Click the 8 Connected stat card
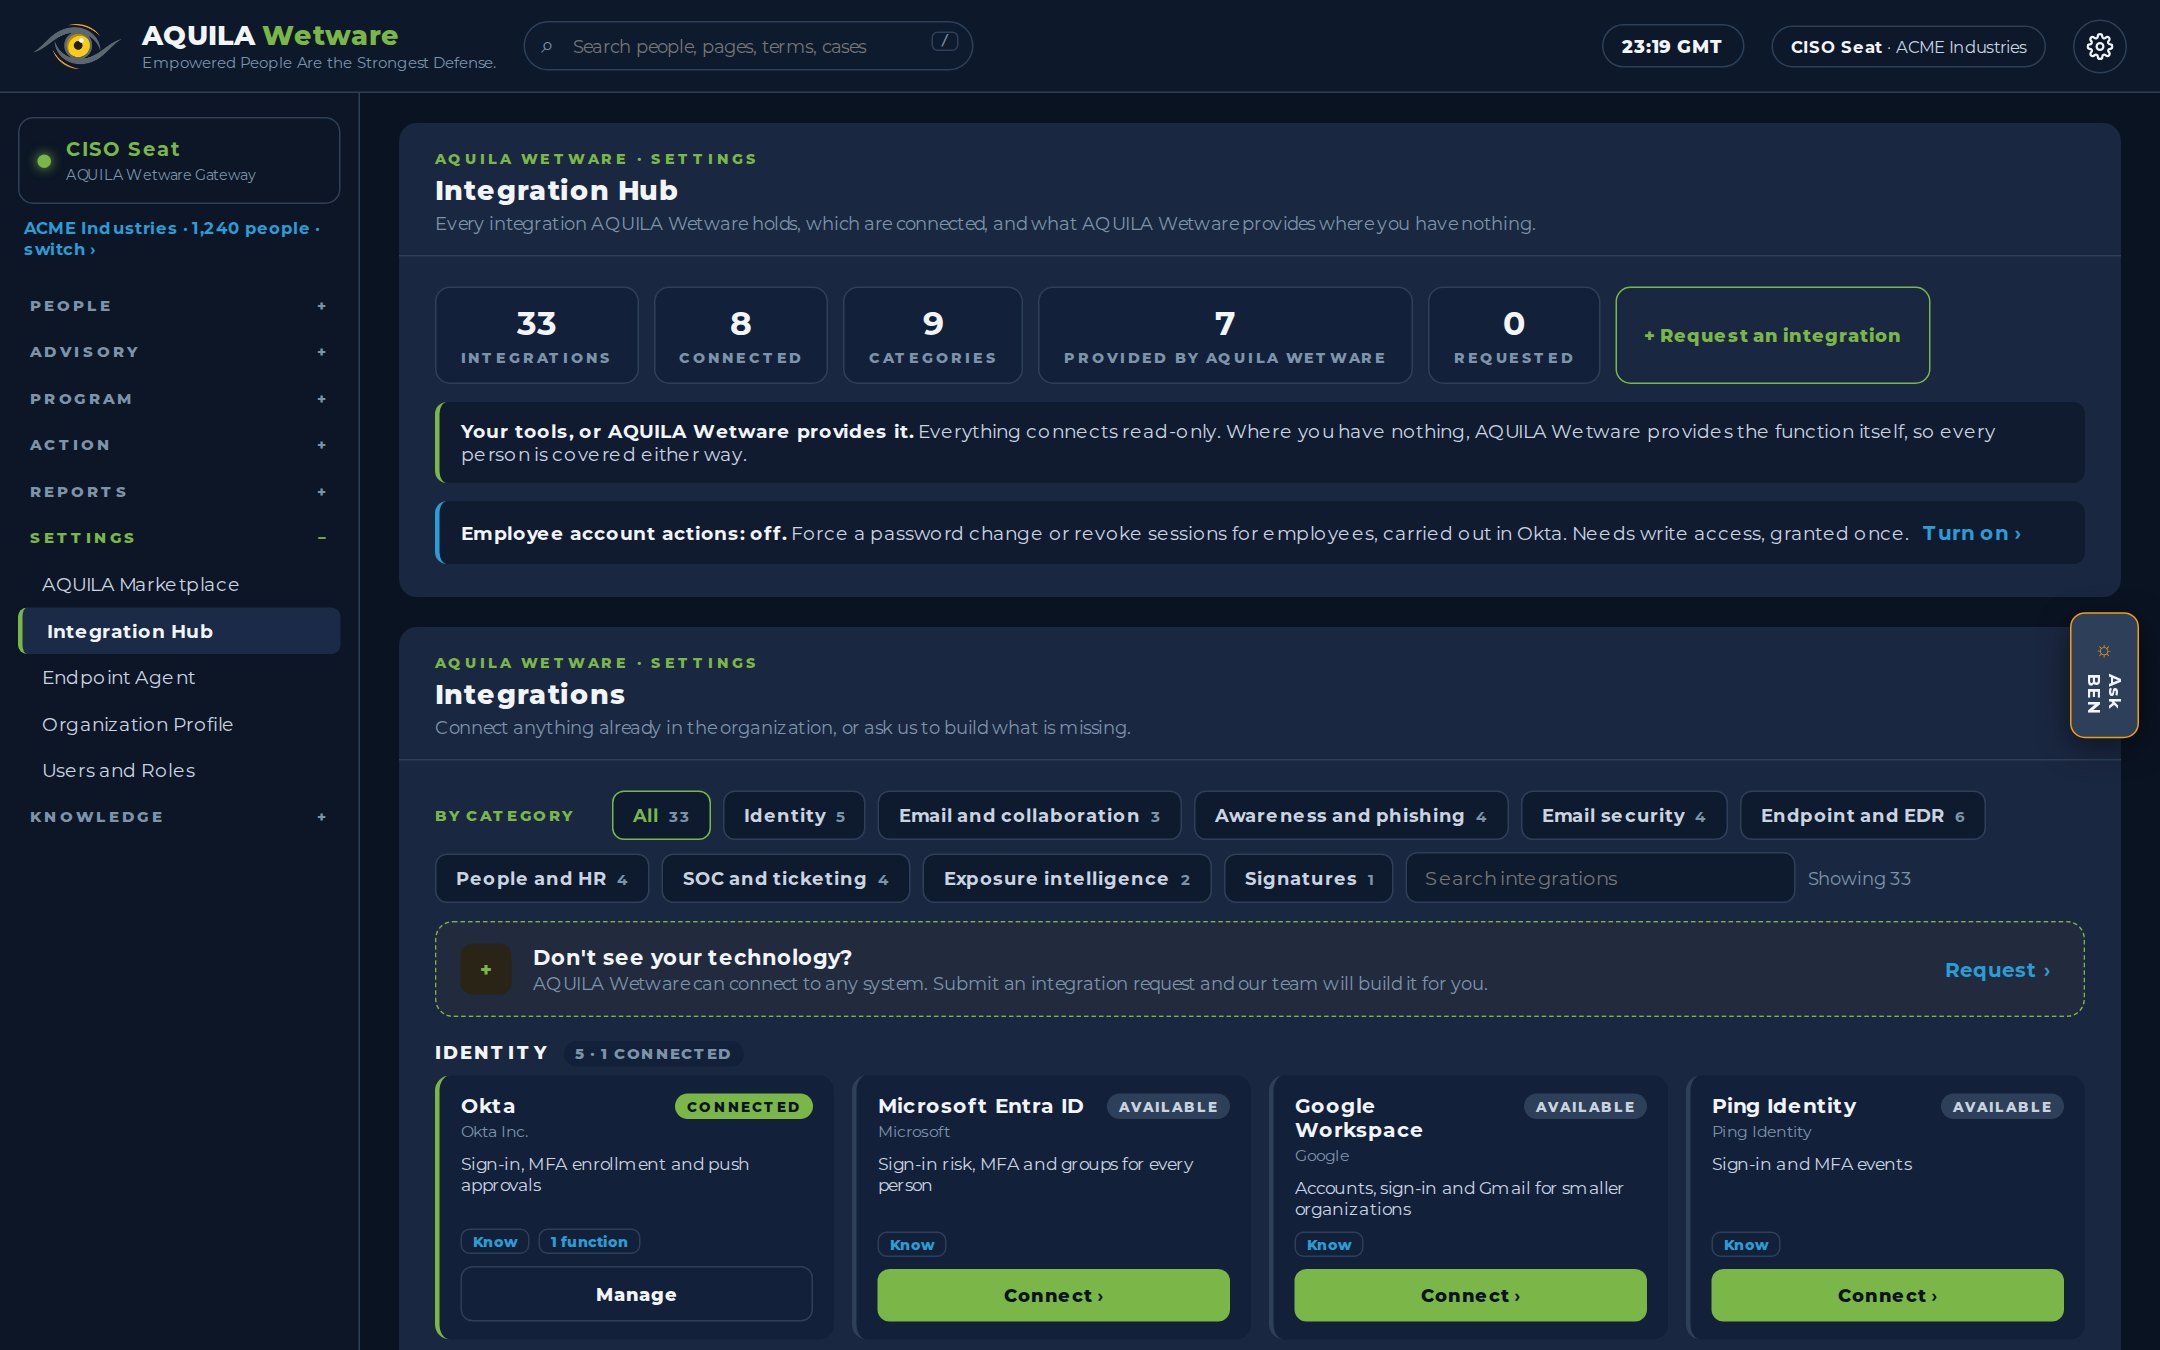 [x=740, y=335]
